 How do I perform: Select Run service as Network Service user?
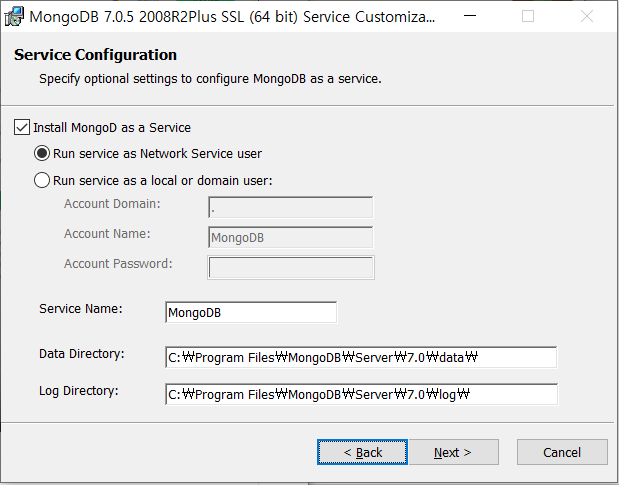click(x=42, y=154)
